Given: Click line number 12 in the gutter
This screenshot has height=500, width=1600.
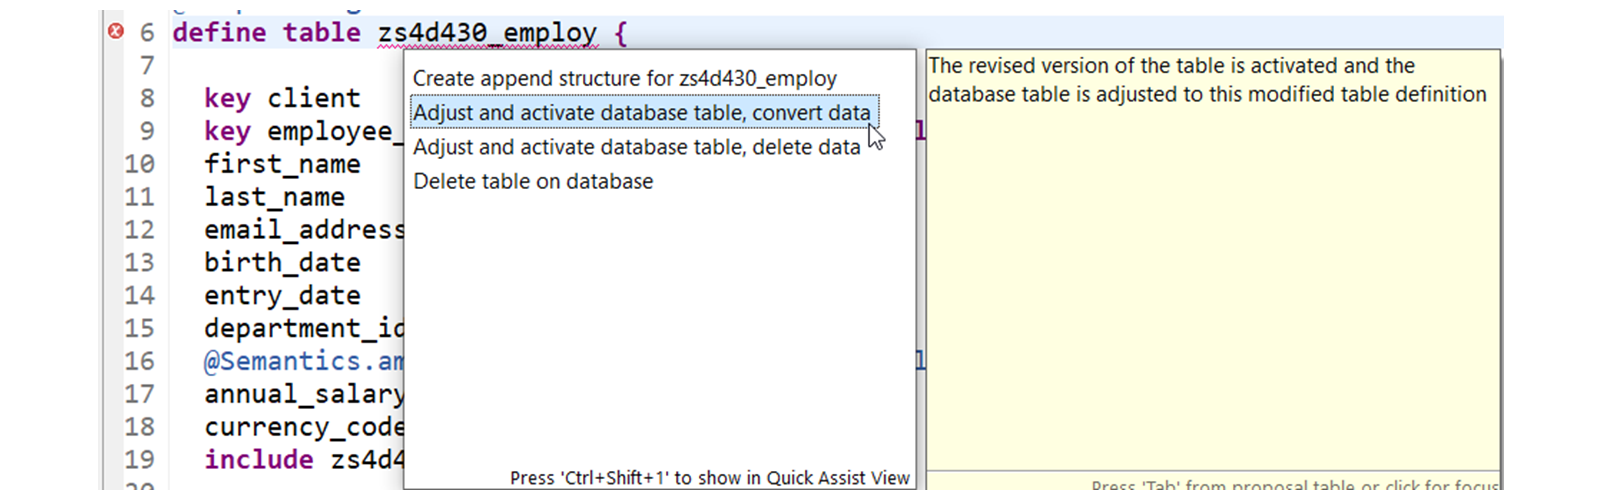Looking at the screenshot, I should (139, 230).
